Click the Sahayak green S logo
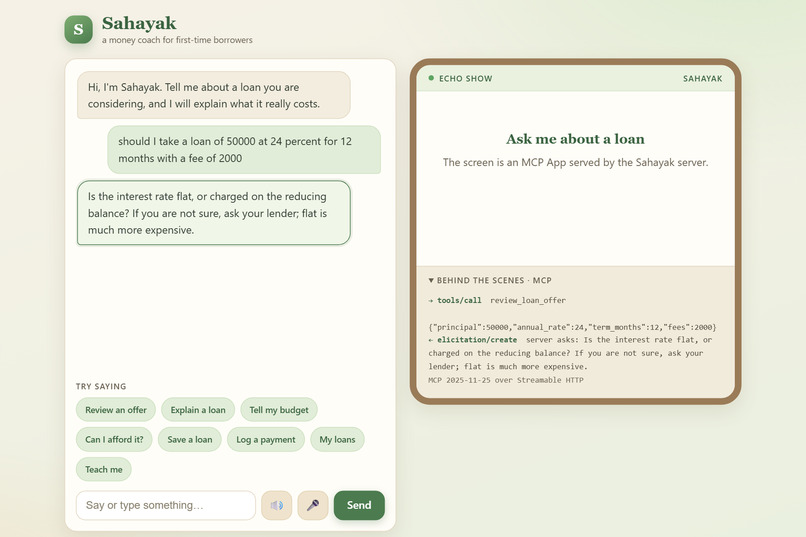Image resolution: width=806 pixels, height=537 pixels. pos(79,29)
